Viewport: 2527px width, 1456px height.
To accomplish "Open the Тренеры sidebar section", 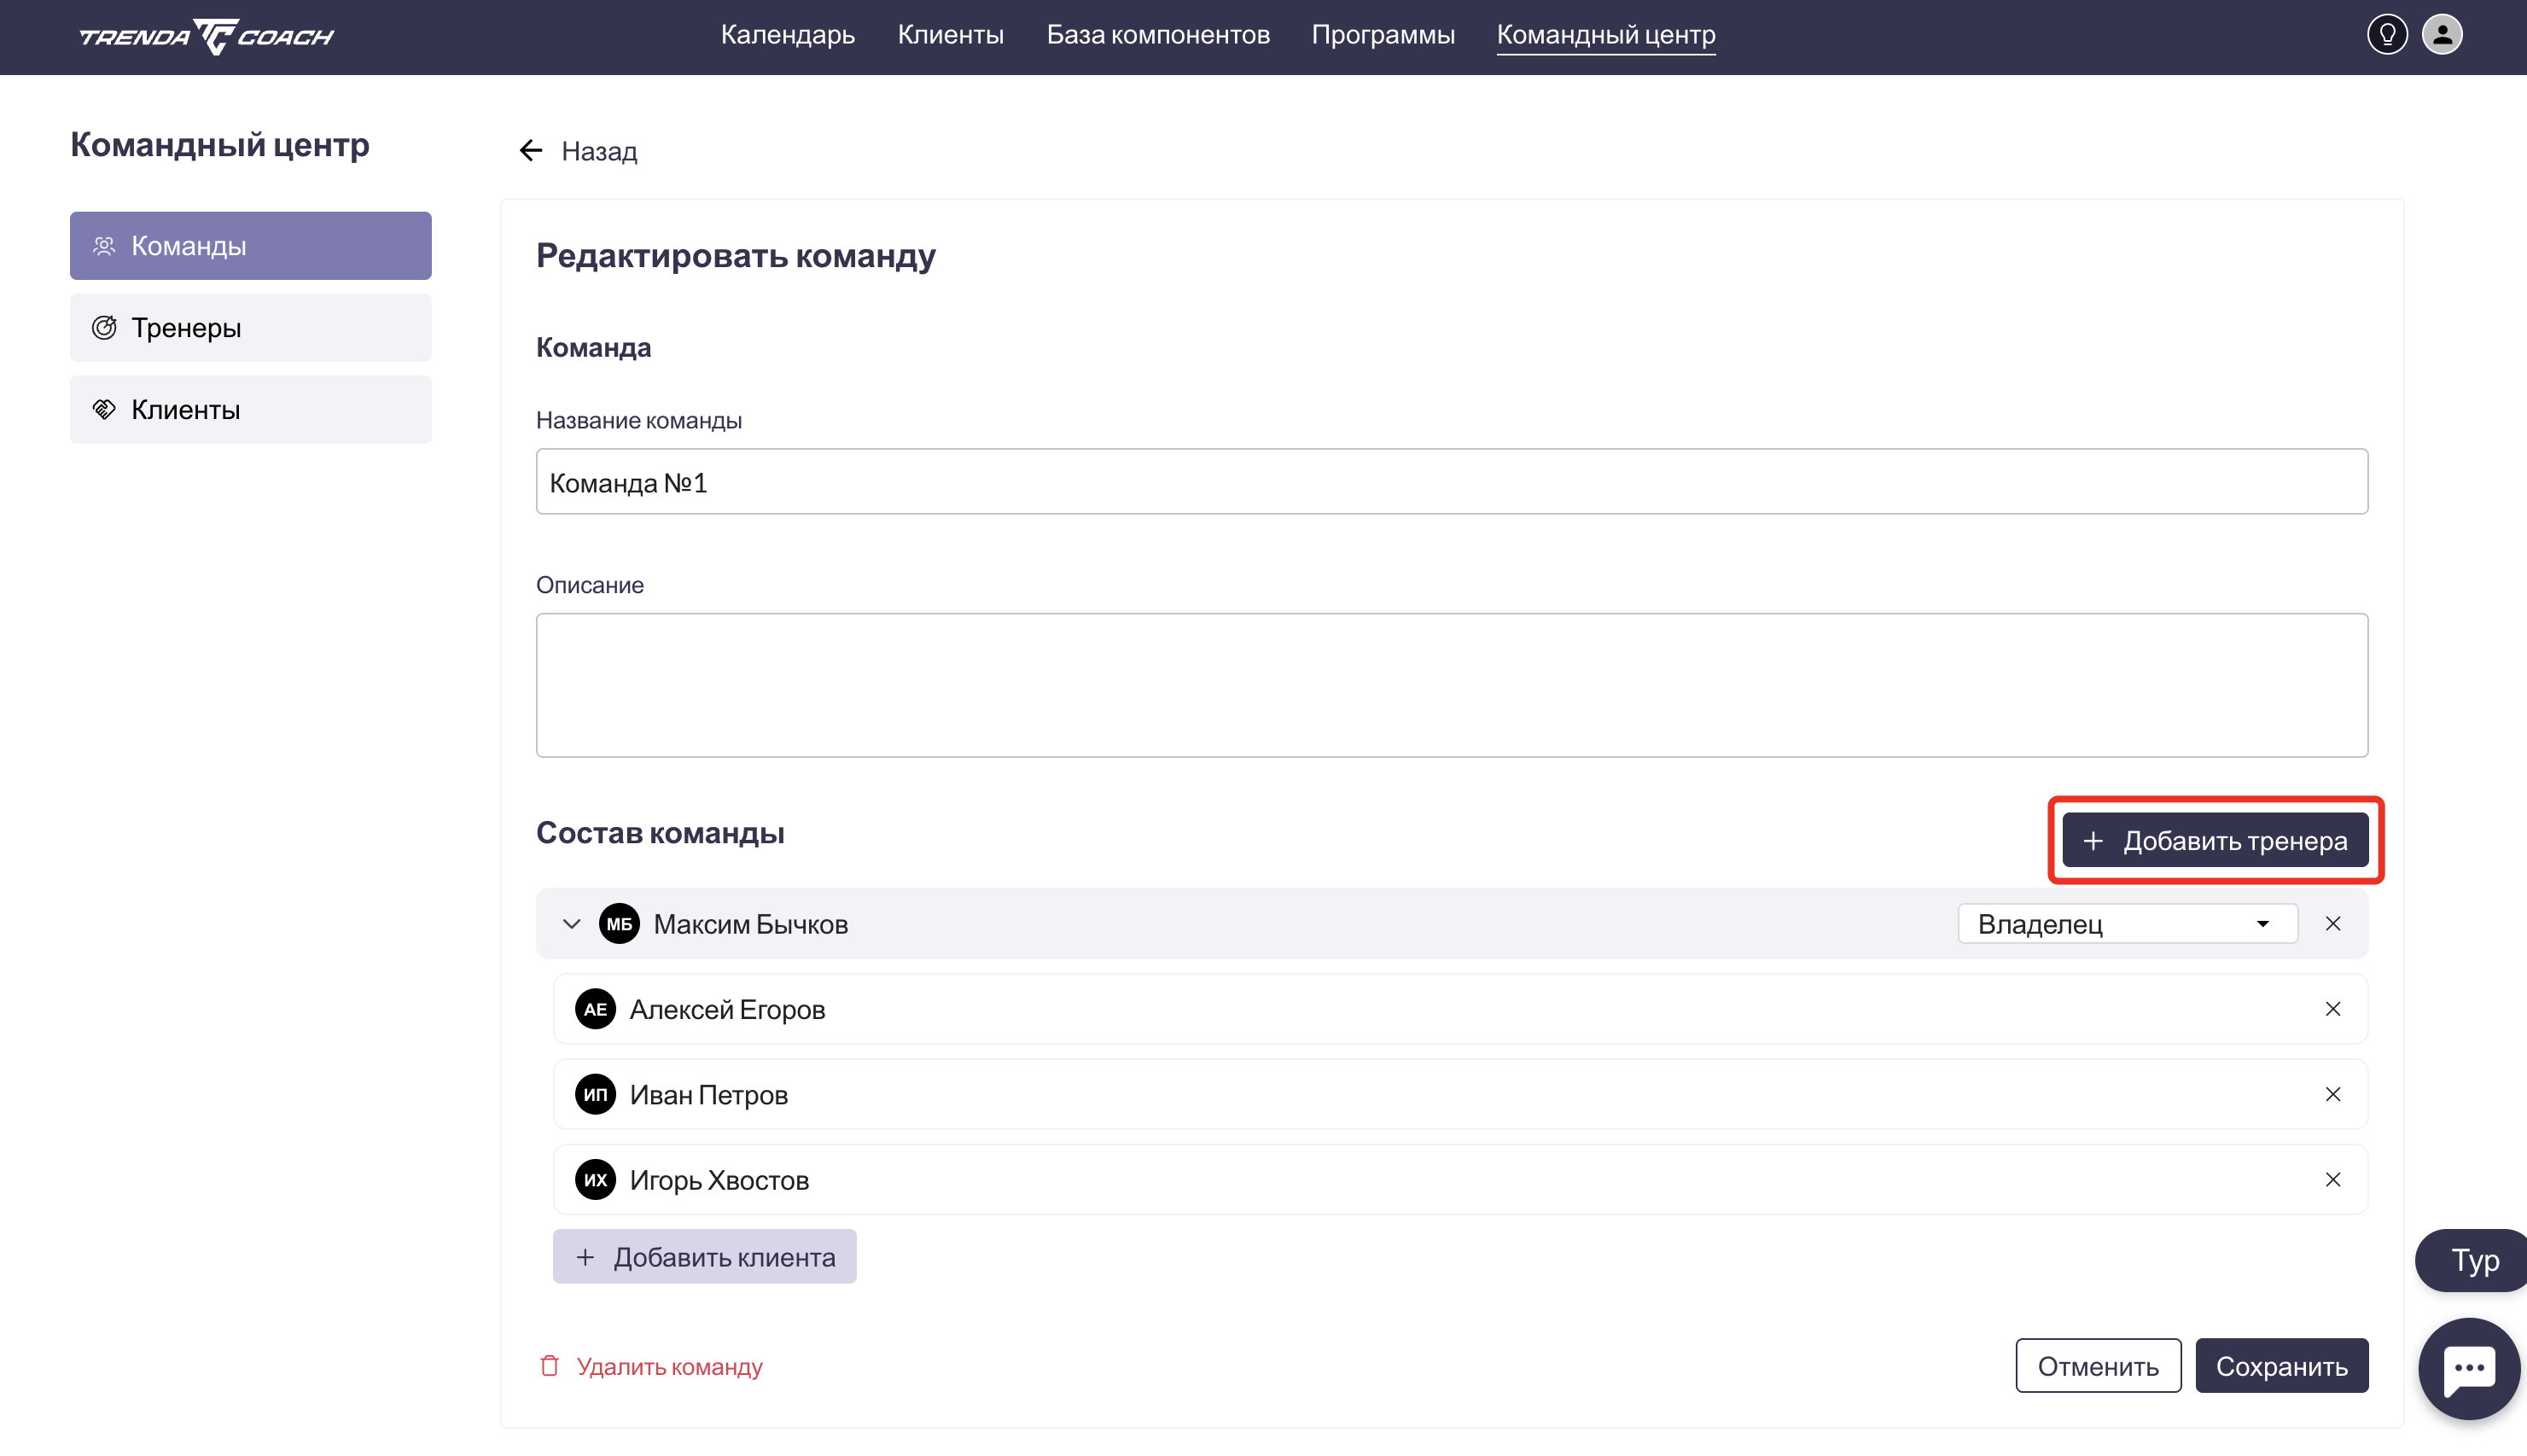I will click(250, 328).
